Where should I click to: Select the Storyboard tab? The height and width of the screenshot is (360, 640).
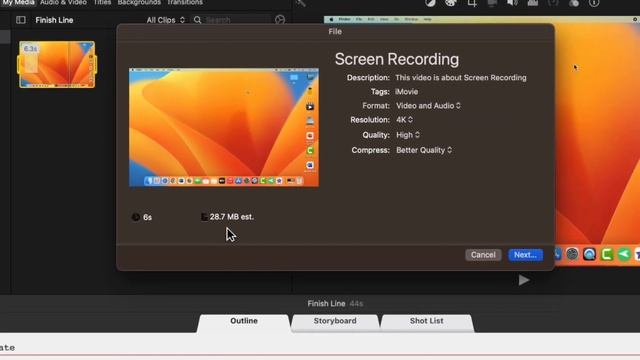(335, 321)
